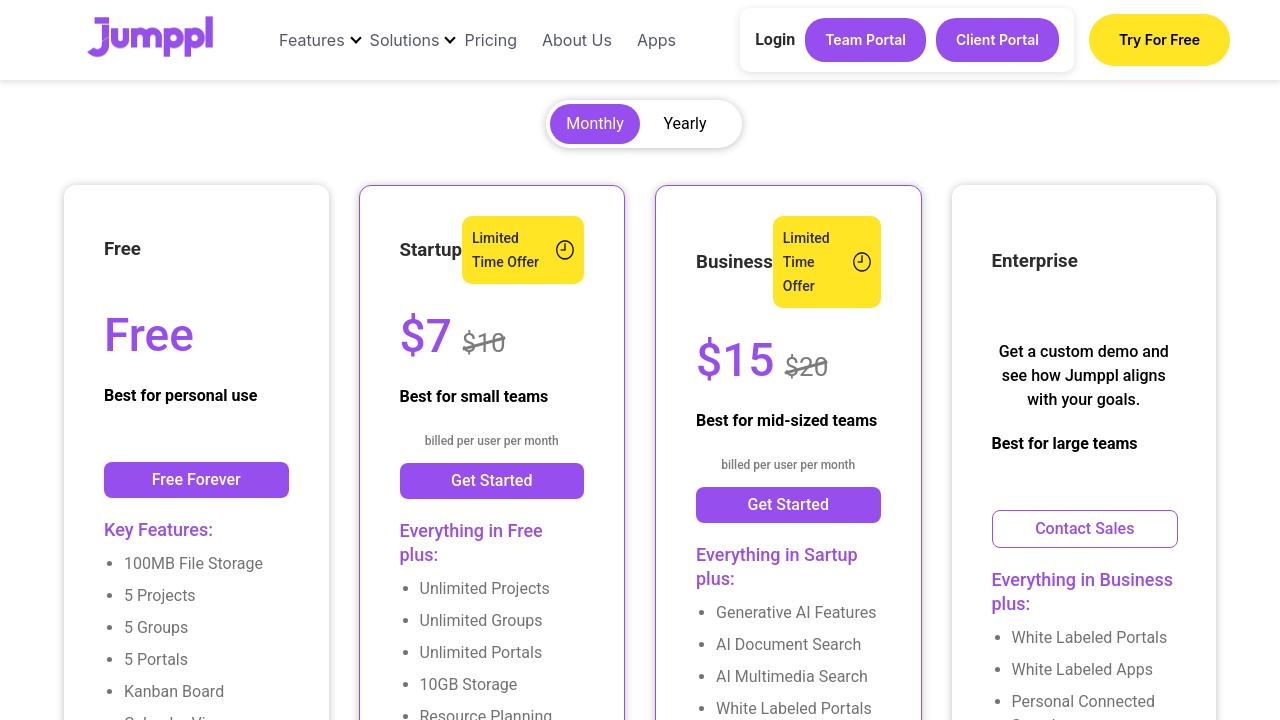Open the Apps nav link

click(x=656, y=40)
